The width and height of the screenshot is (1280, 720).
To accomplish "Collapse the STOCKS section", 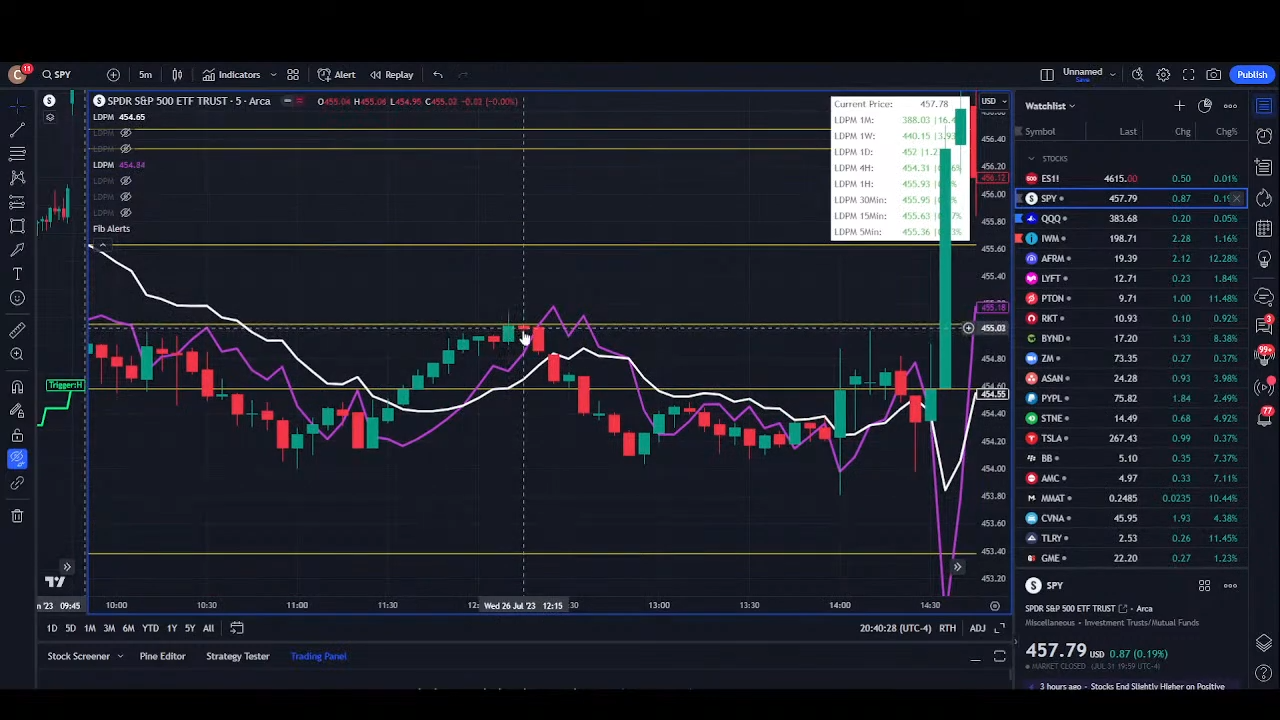I will click(x=1031, y=159).
